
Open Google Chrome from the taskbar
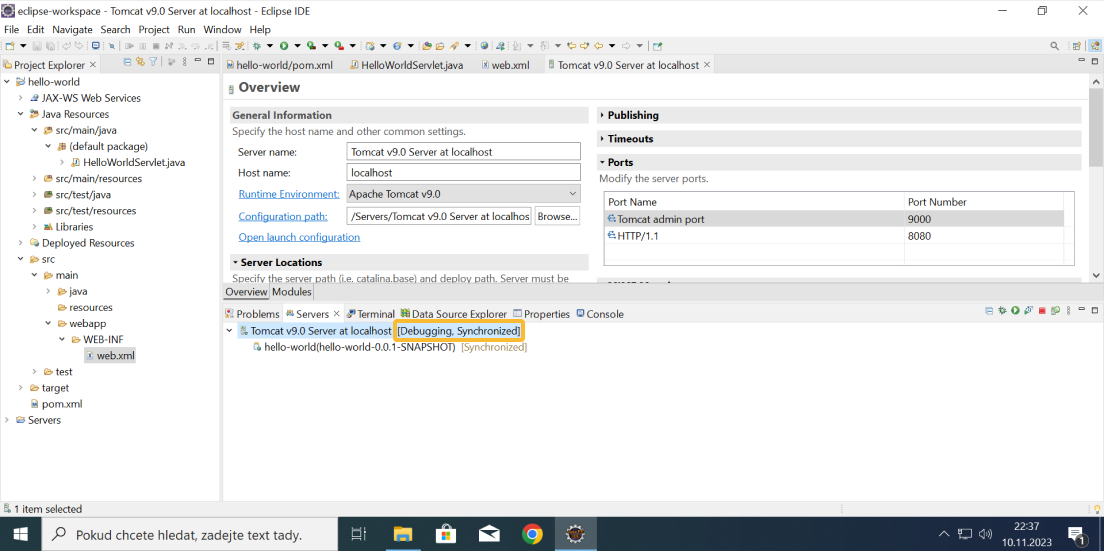click(x=532, y=535)
